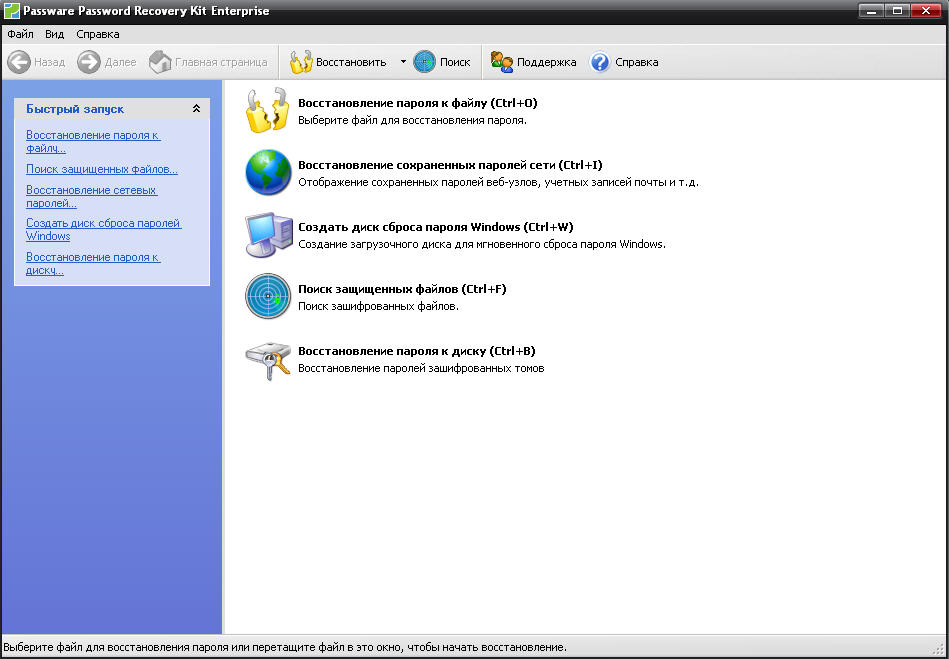Viewport: 949px width, 659px height.
Task: Open the Вид menu
Action: 54,34
